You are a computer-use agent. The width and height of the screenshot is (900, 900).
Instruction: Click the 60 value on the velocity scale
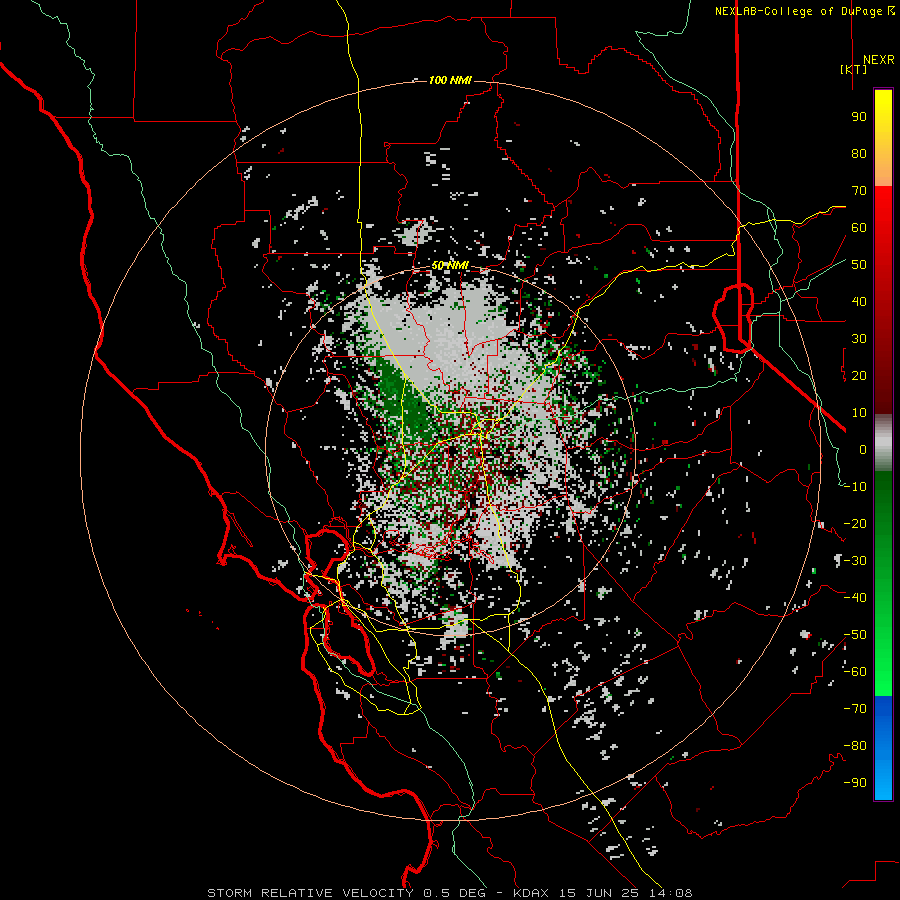[859, 228]
